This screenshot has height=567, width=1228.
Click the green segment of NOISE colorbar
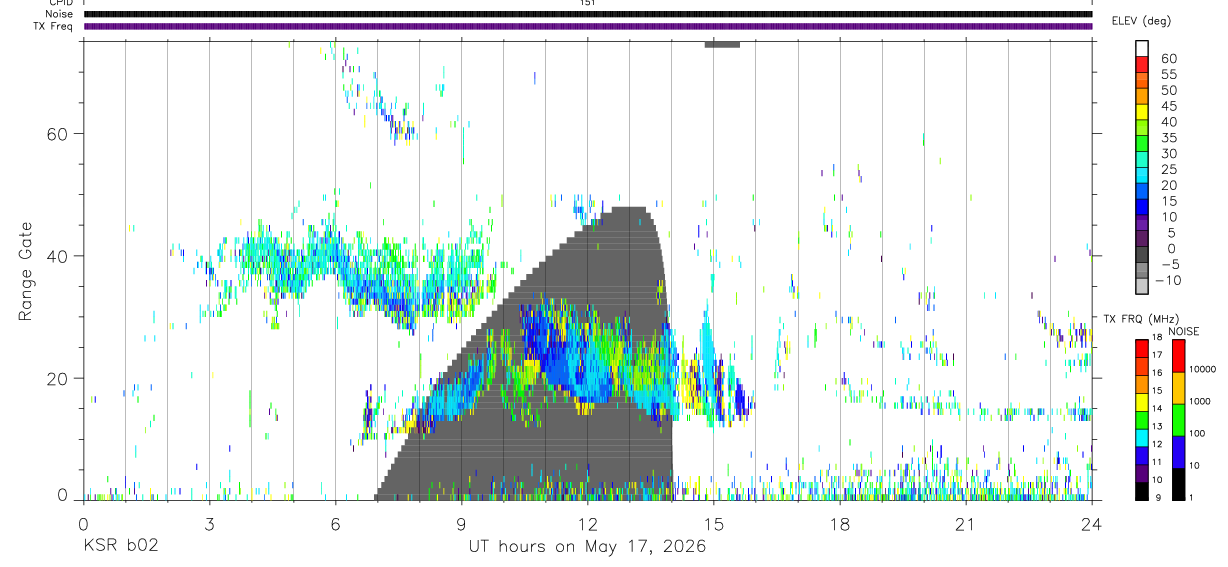pos(1178,420)
